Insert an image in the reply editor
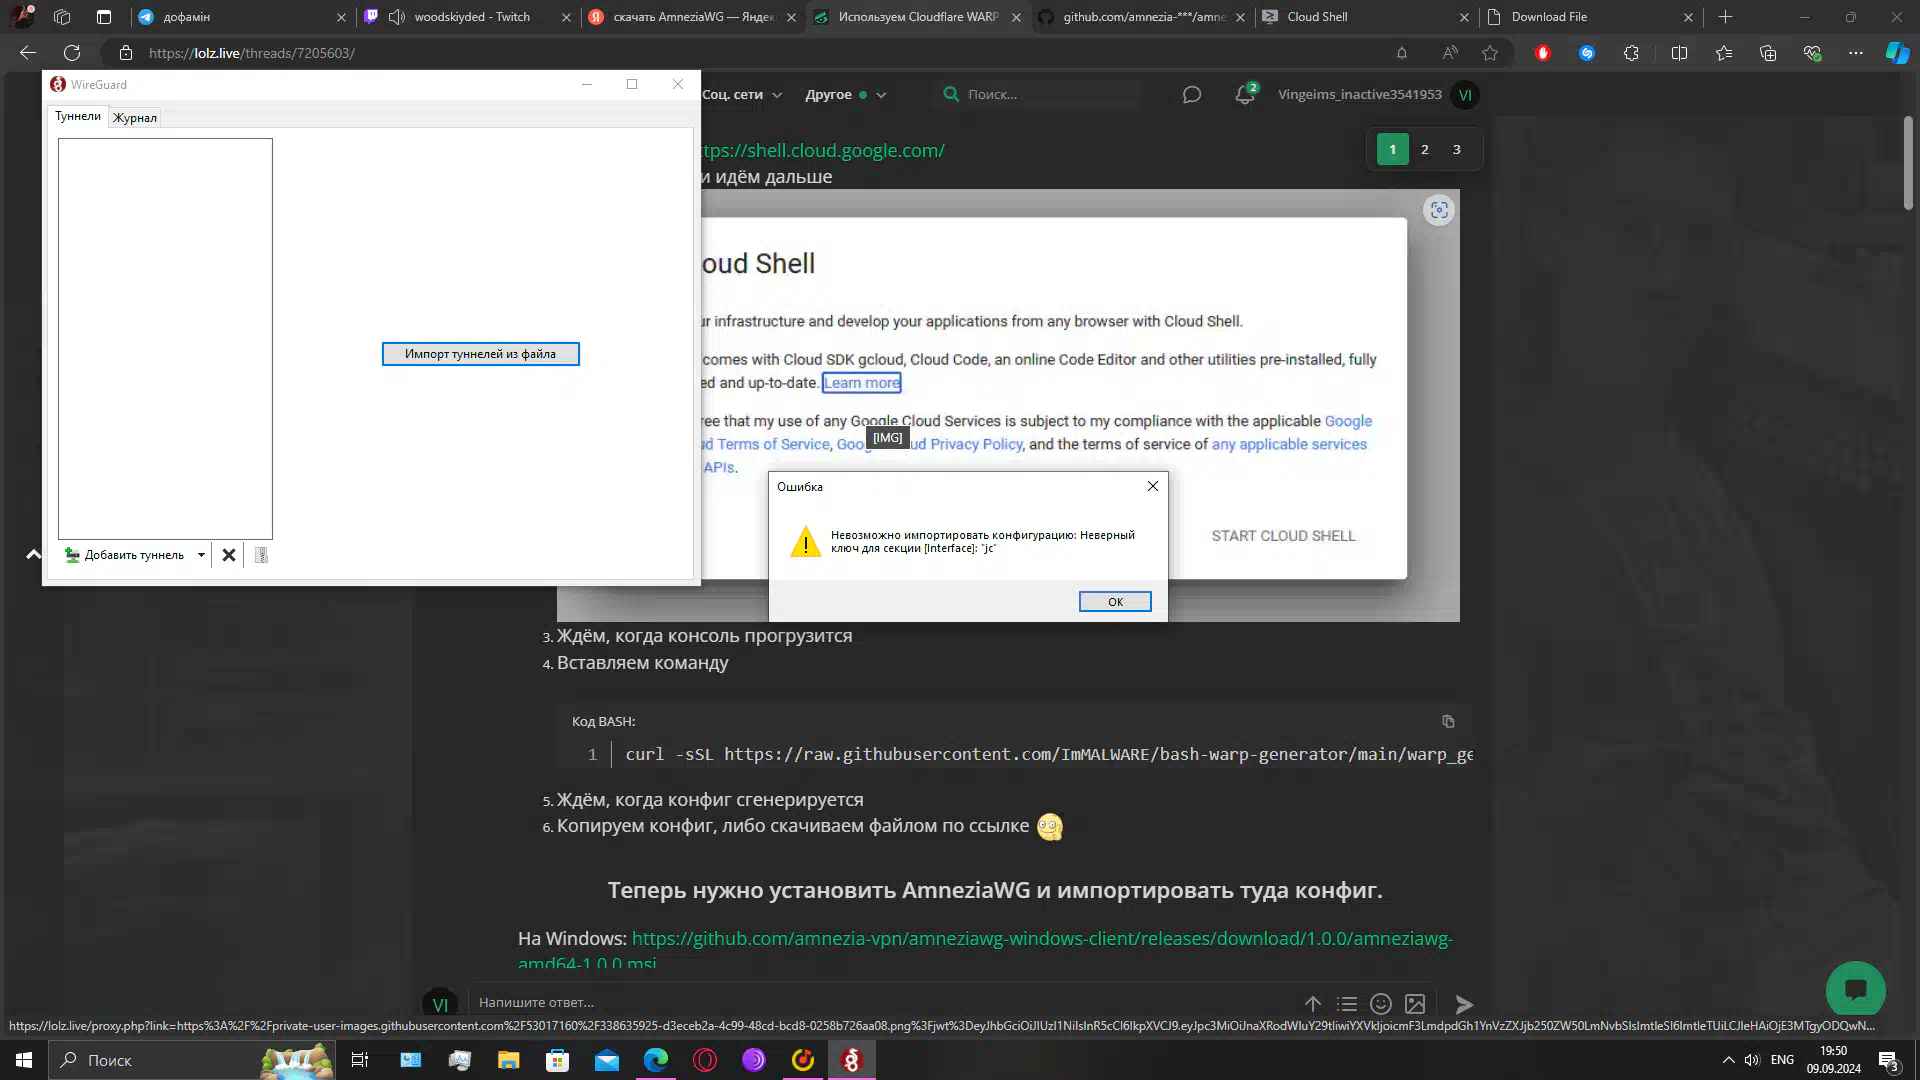 coord(1415,1004)
